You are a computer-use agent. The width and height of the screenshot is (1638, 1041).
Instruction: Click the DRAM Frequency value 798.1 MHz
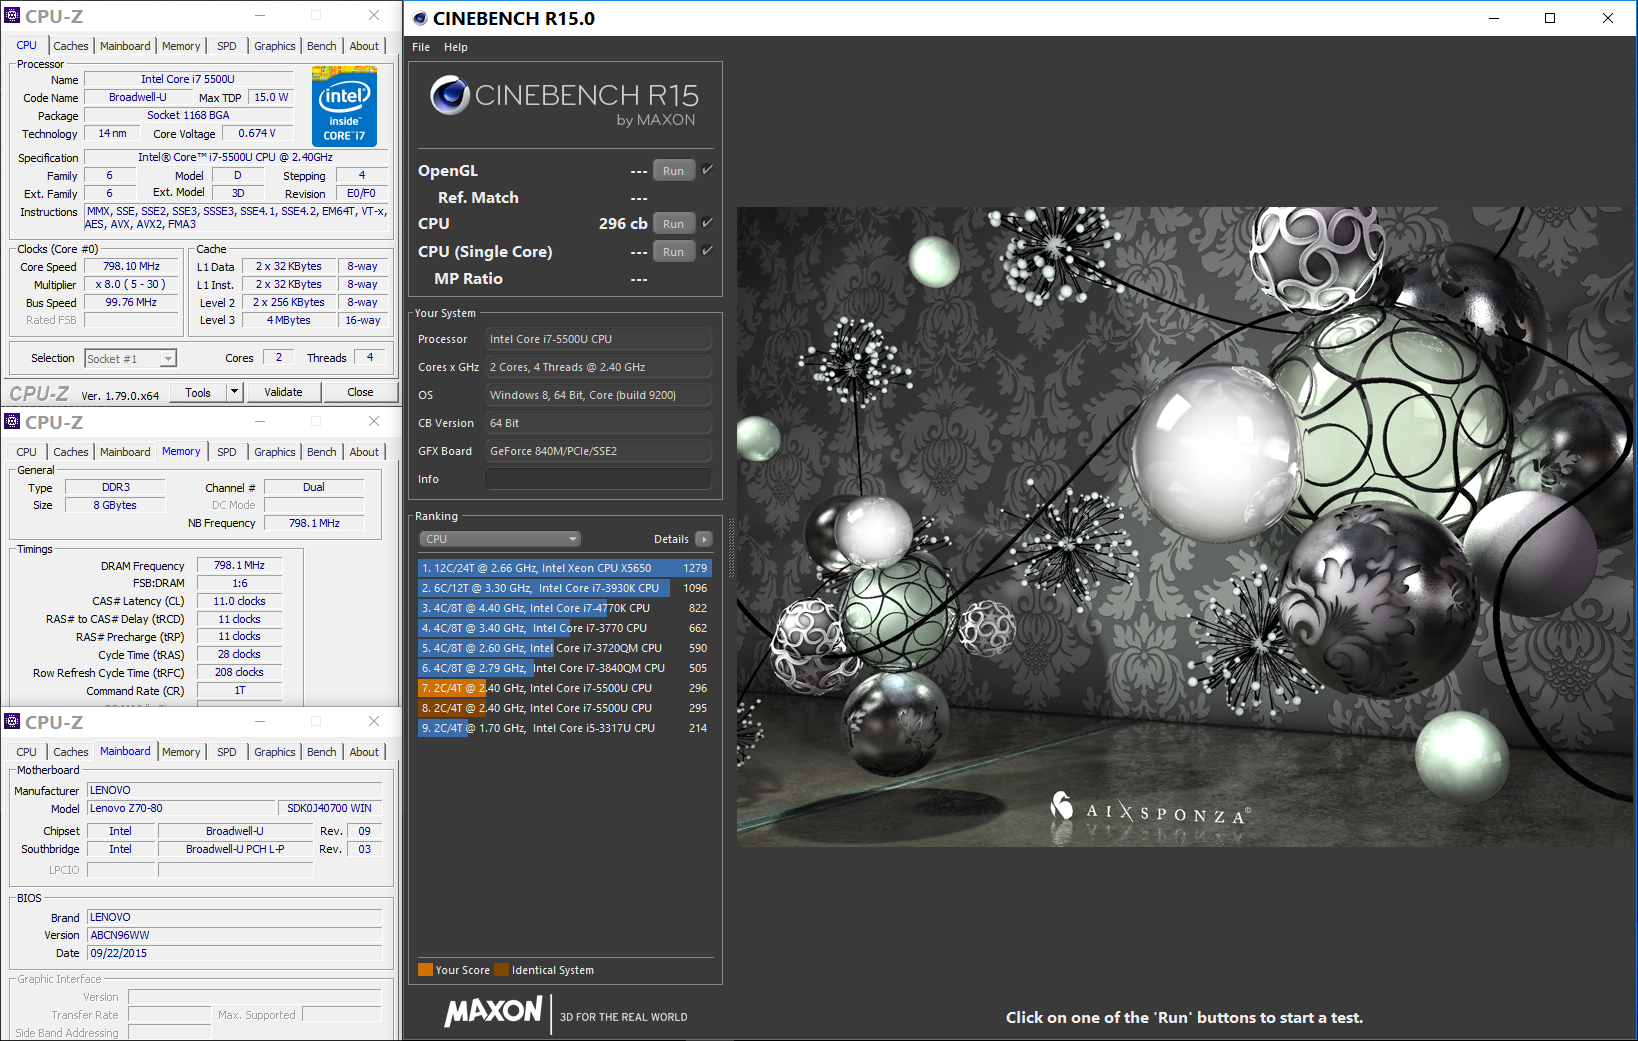239,565
